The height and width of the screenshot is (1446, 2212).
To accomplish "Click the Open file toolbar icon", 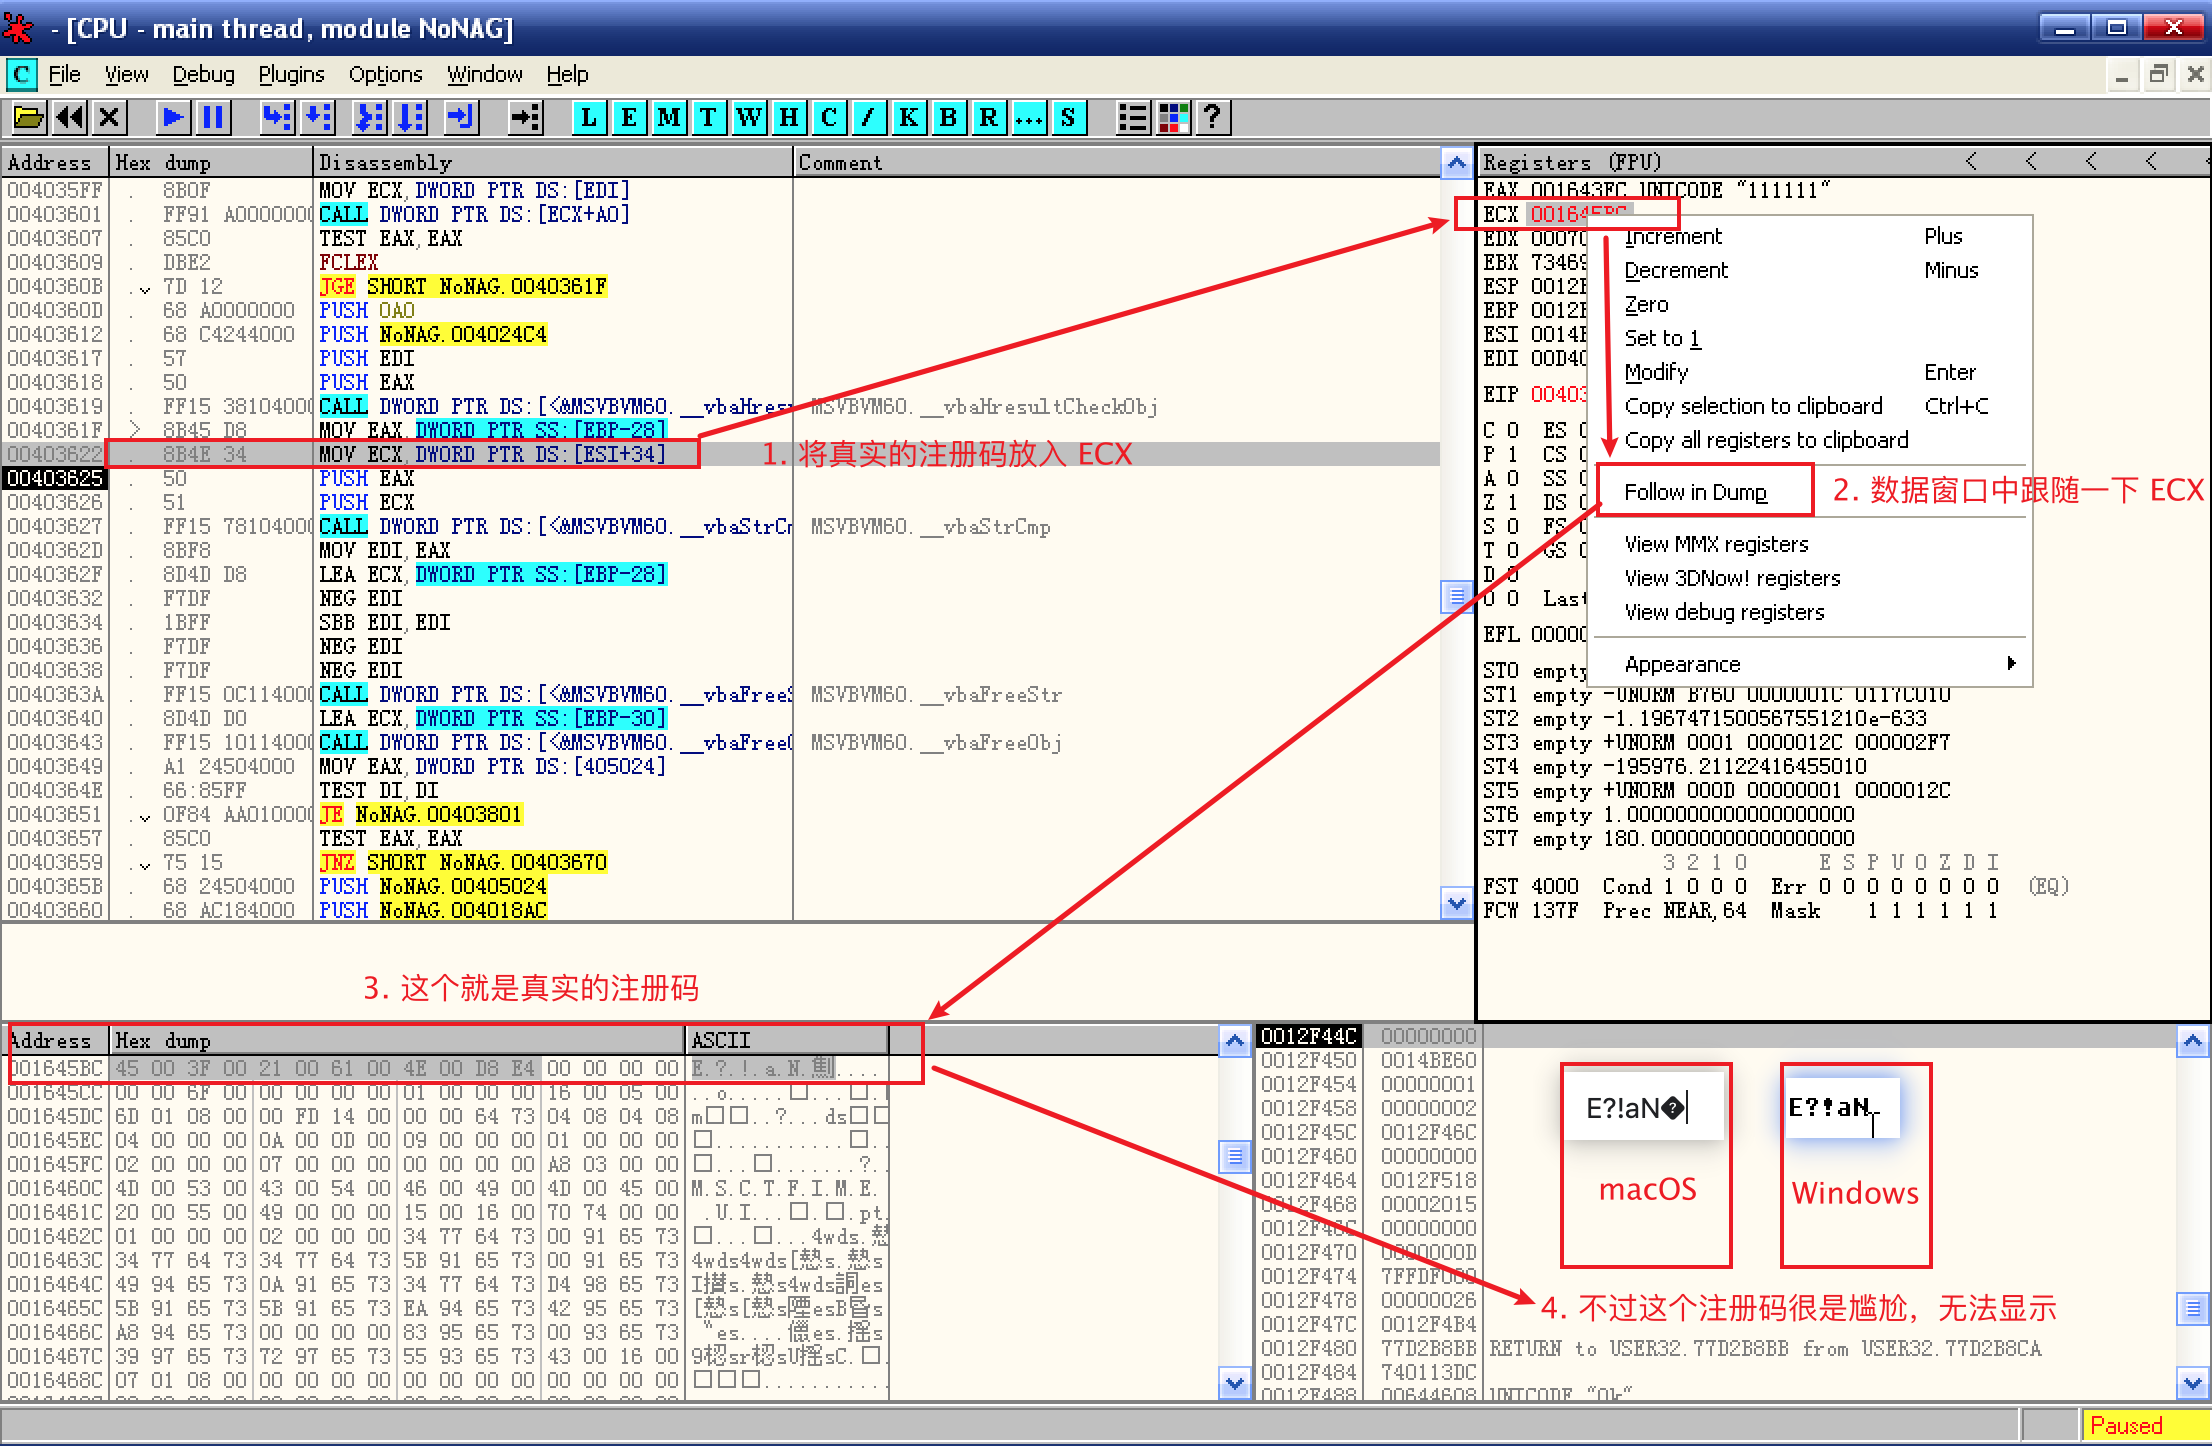I will click(28, 118).
